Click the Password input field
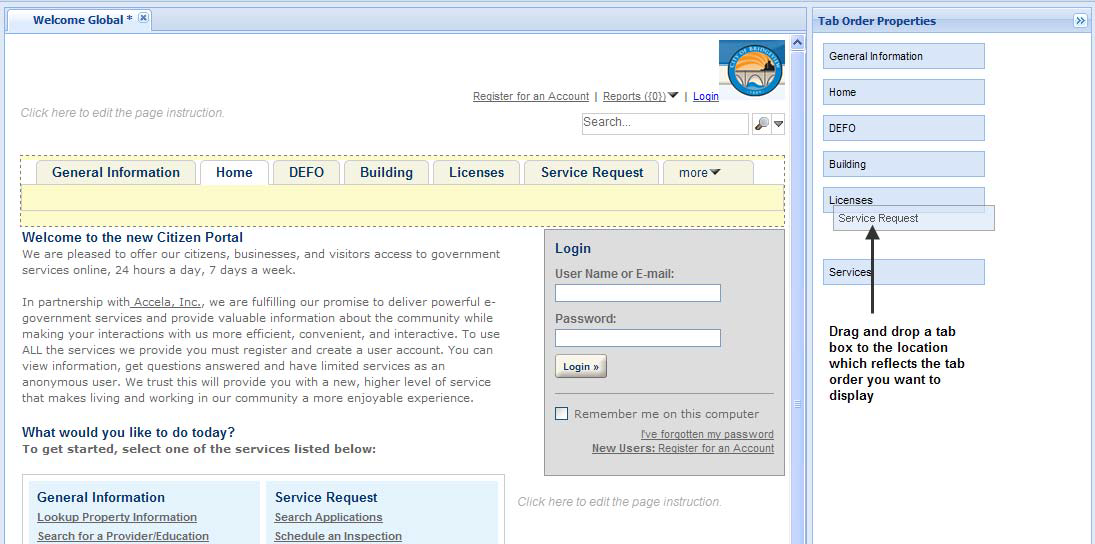 coord(637,338)
